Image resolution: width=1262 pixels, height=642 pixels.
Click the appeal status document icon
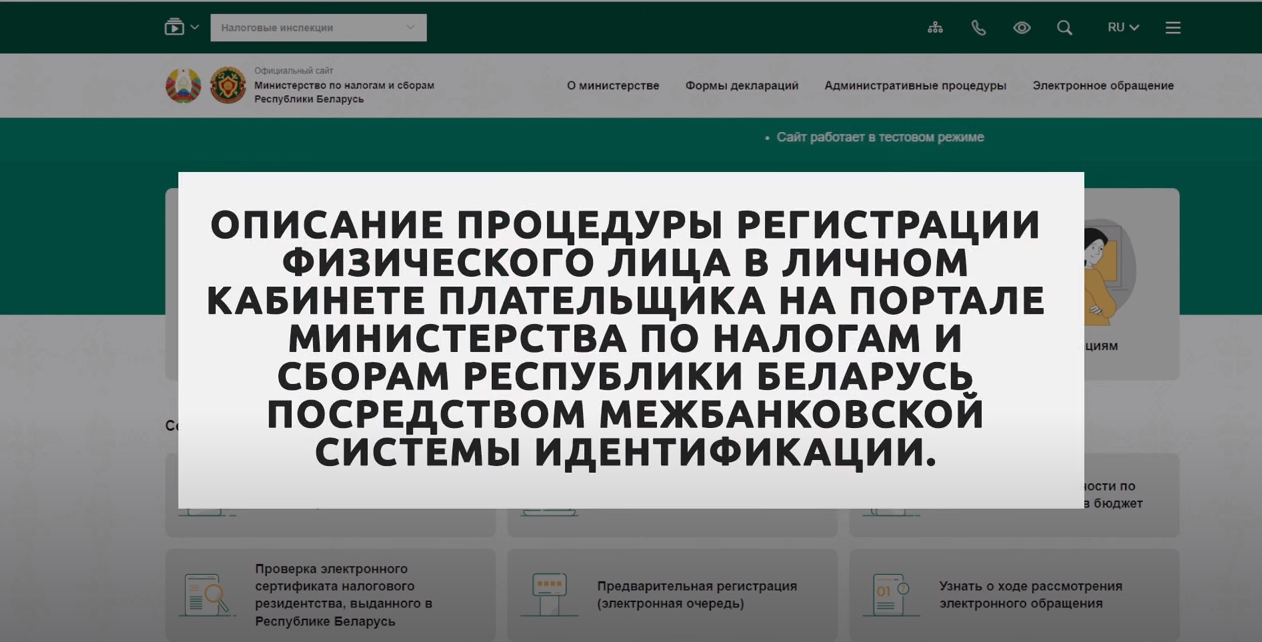tap(890, 594)
